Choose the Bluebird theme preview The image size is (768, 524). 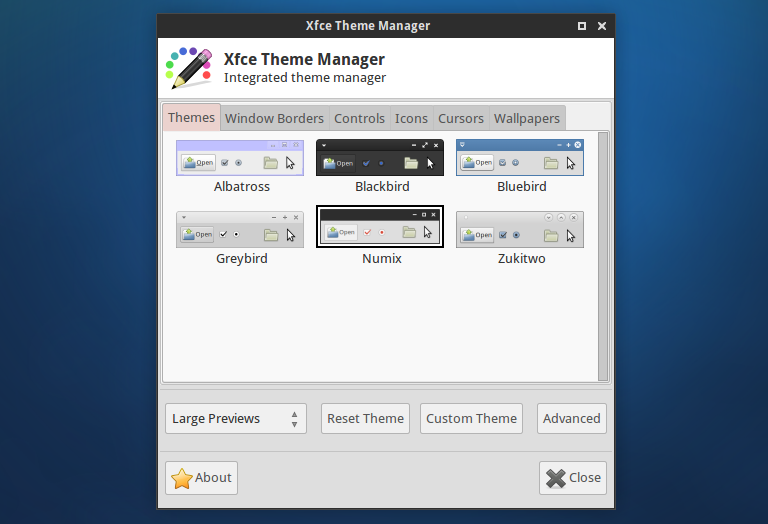tap(520, 158)
